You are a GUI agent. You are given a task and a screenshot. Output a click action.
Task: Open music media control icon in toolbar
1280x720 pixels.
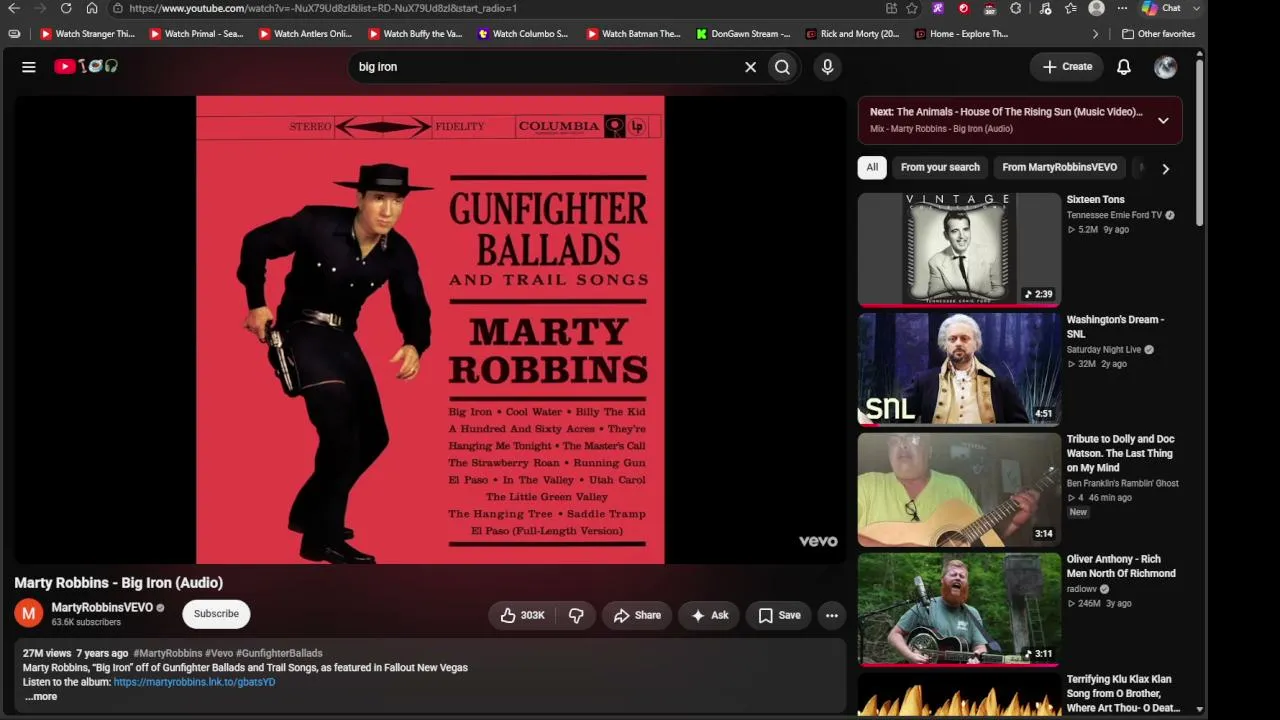(x=1045, y=8)
